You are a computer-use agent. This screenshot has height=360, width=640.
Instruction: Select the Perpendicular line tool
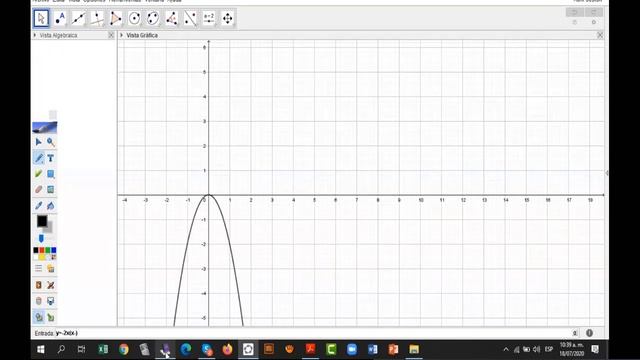click(x=97, y=18)
